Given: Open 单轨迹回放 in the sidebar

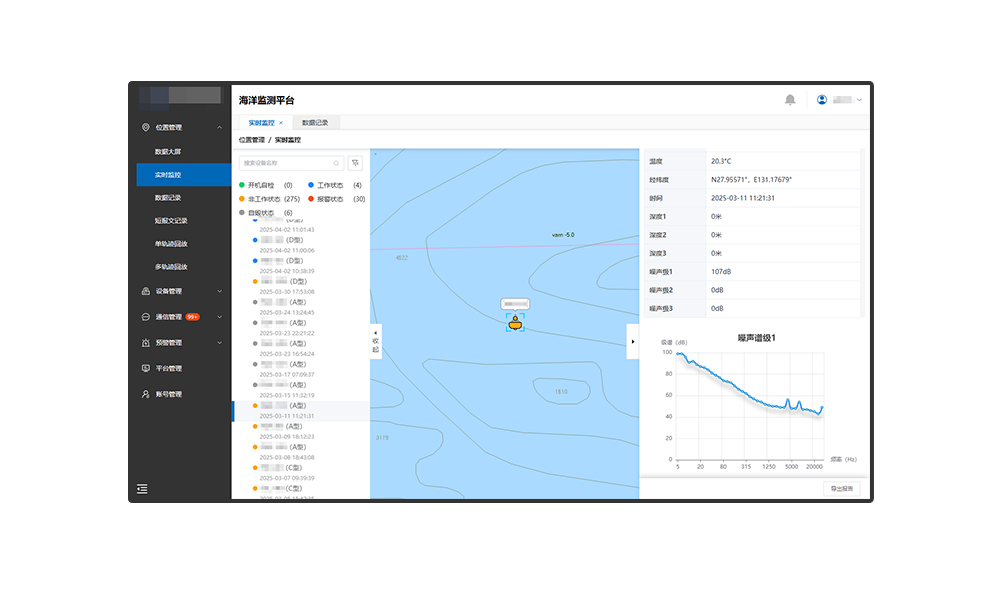Looking at the screenshot, I should coord(171,244).
